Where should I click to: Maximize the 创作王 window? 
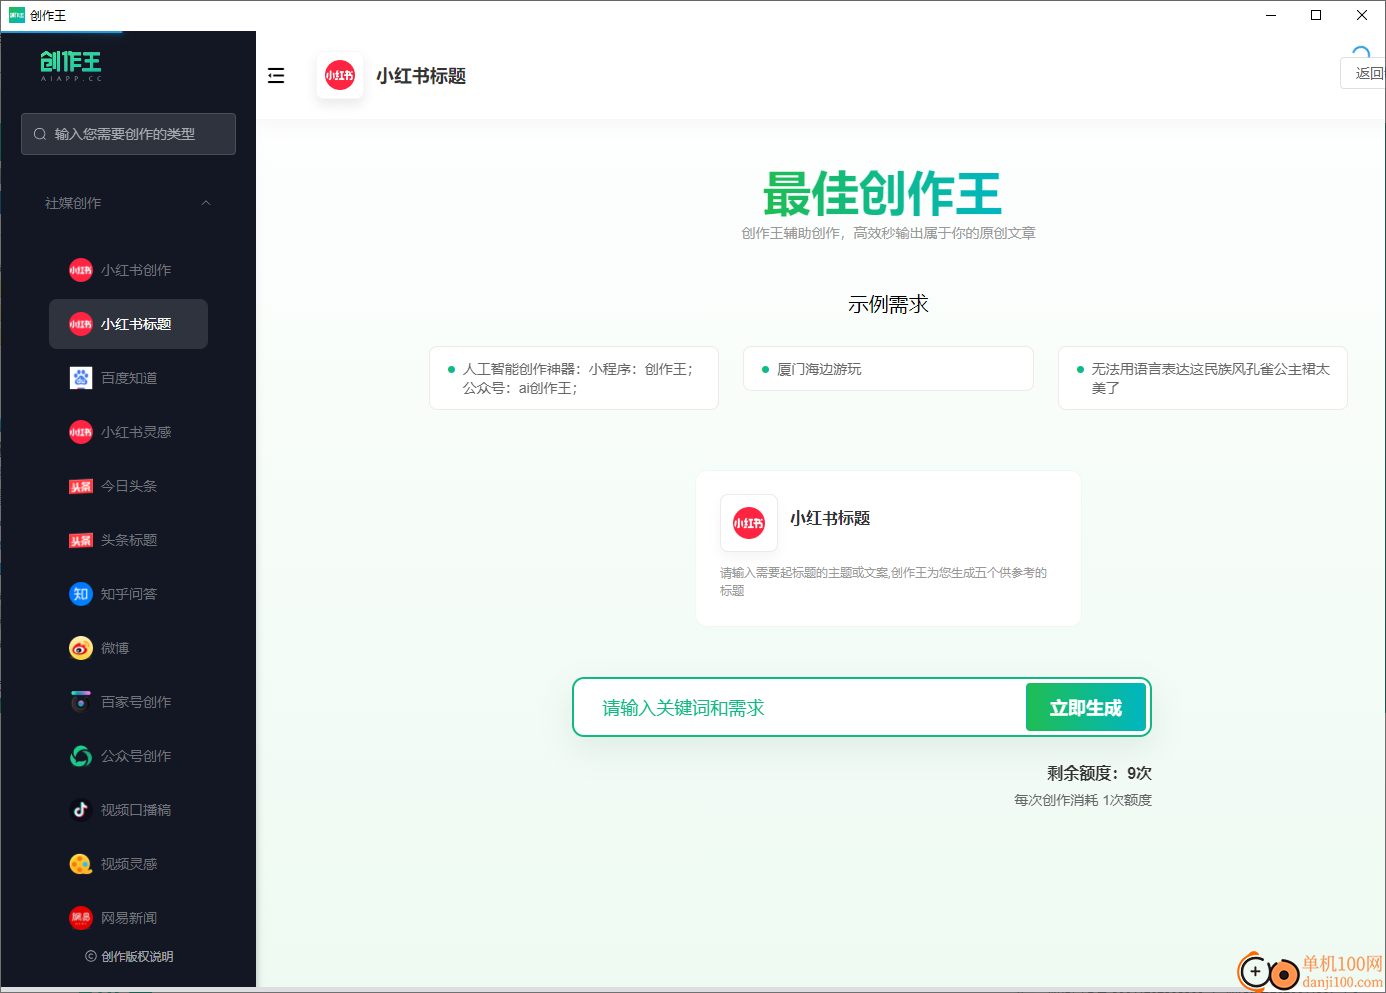pyautogui.click(x=1316, y=15)
